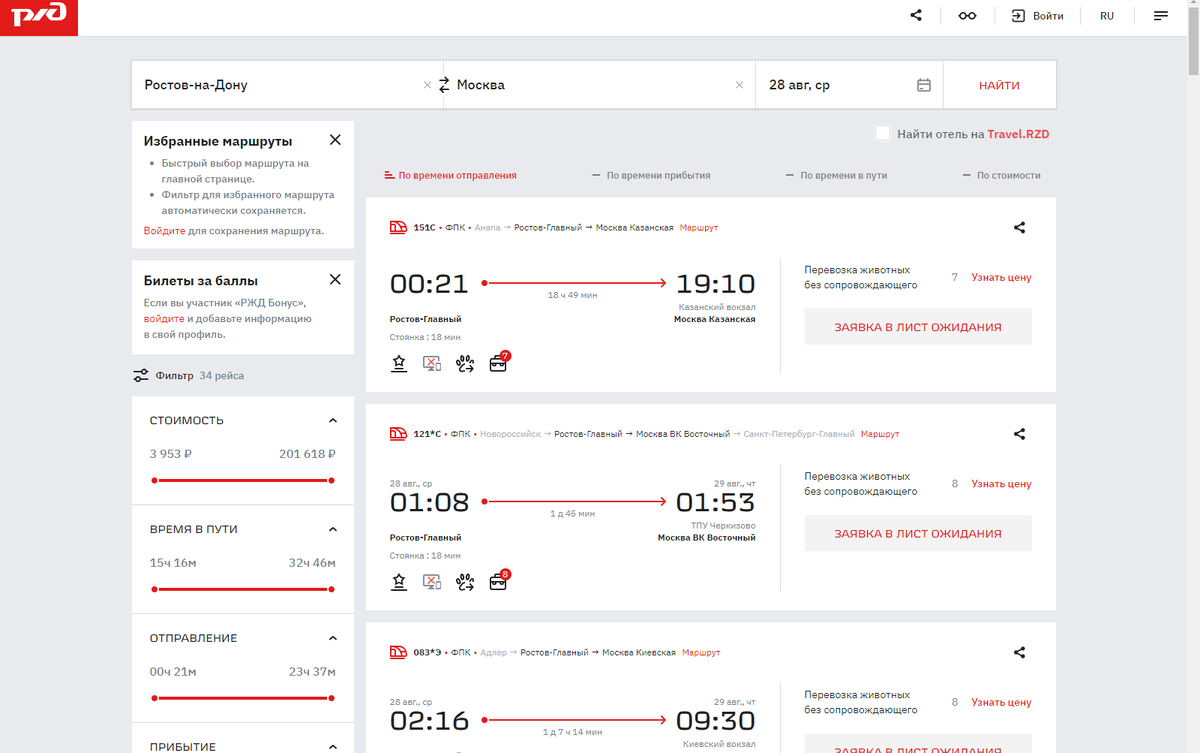Clear the Ростов-на-Дону departure field
The width and height of the screenshot is (1200, 753).
click(427, 85)
